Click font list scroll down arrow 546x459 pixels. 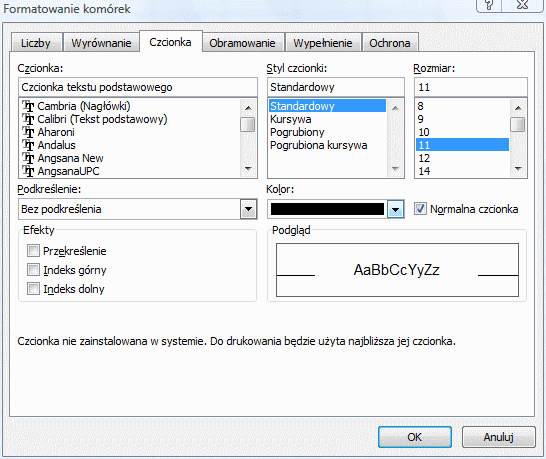point(248,169)
